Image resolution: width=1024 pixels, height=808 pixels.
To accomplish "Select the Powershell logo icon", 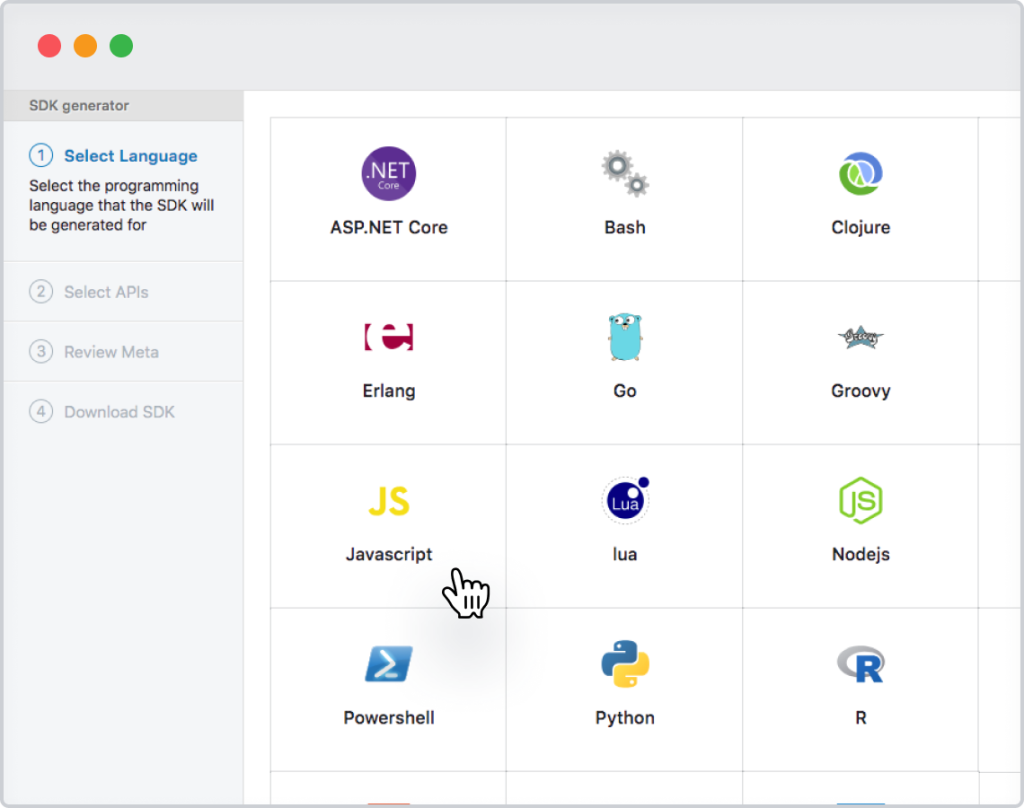I will (x=389, y=664).
